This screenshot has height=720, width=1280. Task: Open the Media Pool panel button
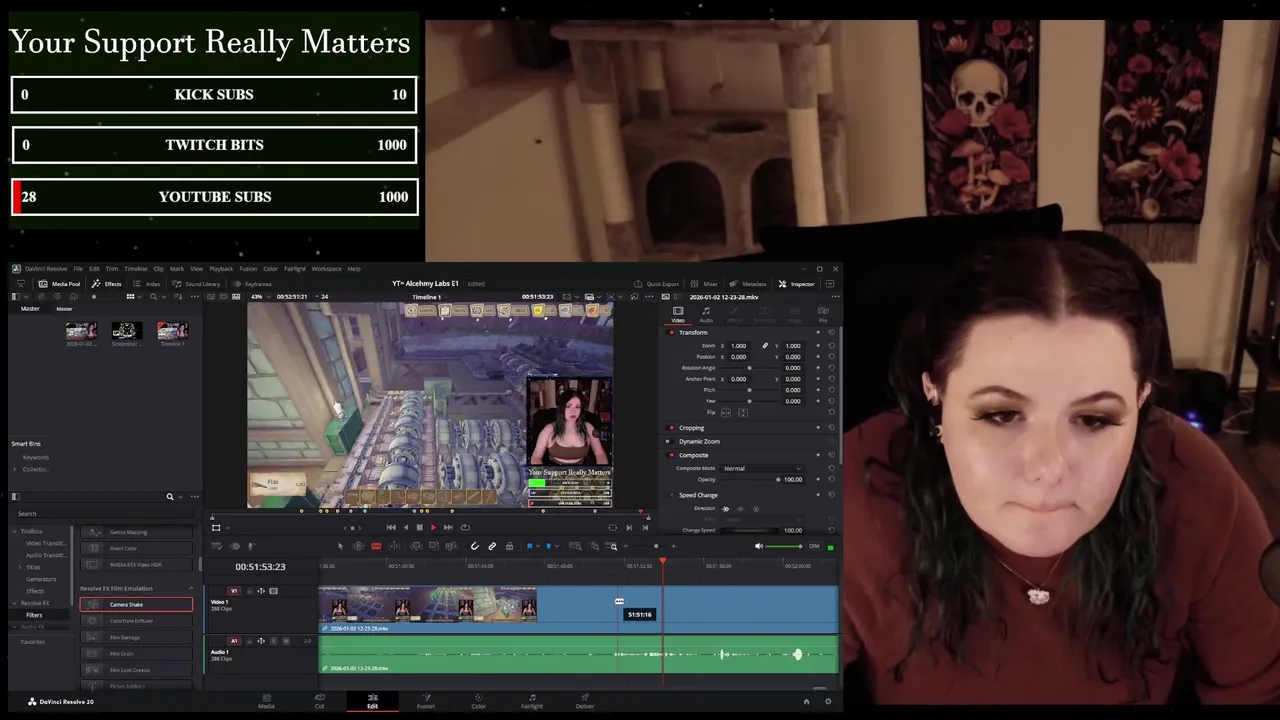[x=60, y=284]
